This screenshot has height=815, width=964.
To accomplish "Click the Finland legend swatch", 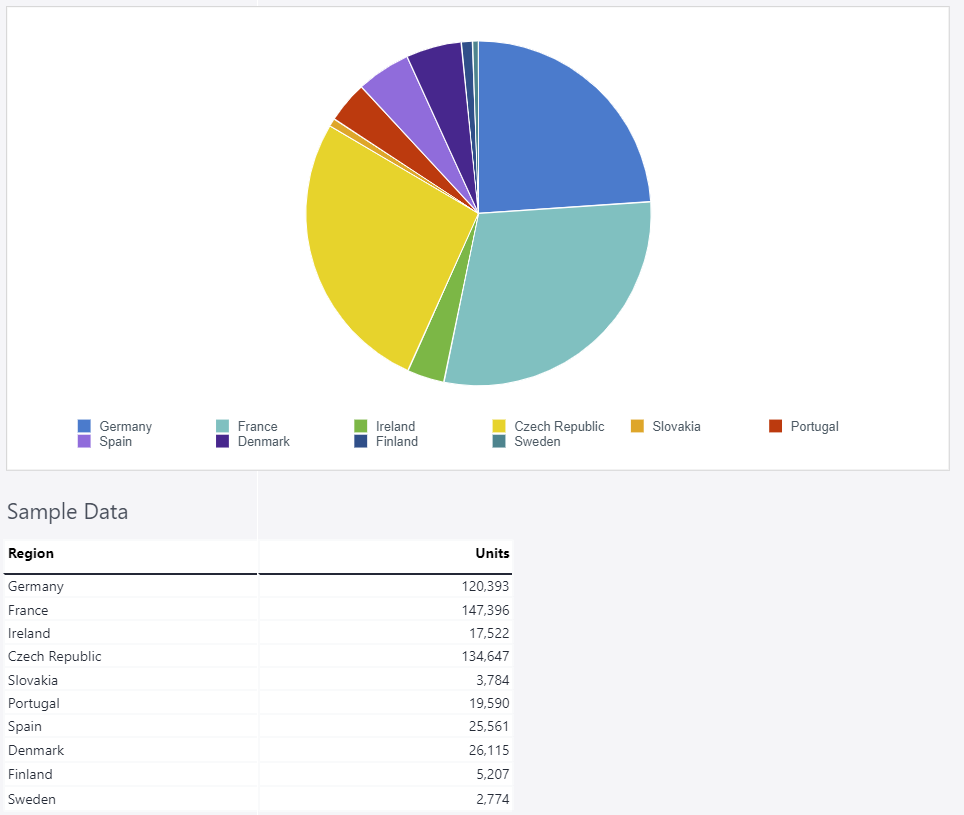I will [361, 441].
